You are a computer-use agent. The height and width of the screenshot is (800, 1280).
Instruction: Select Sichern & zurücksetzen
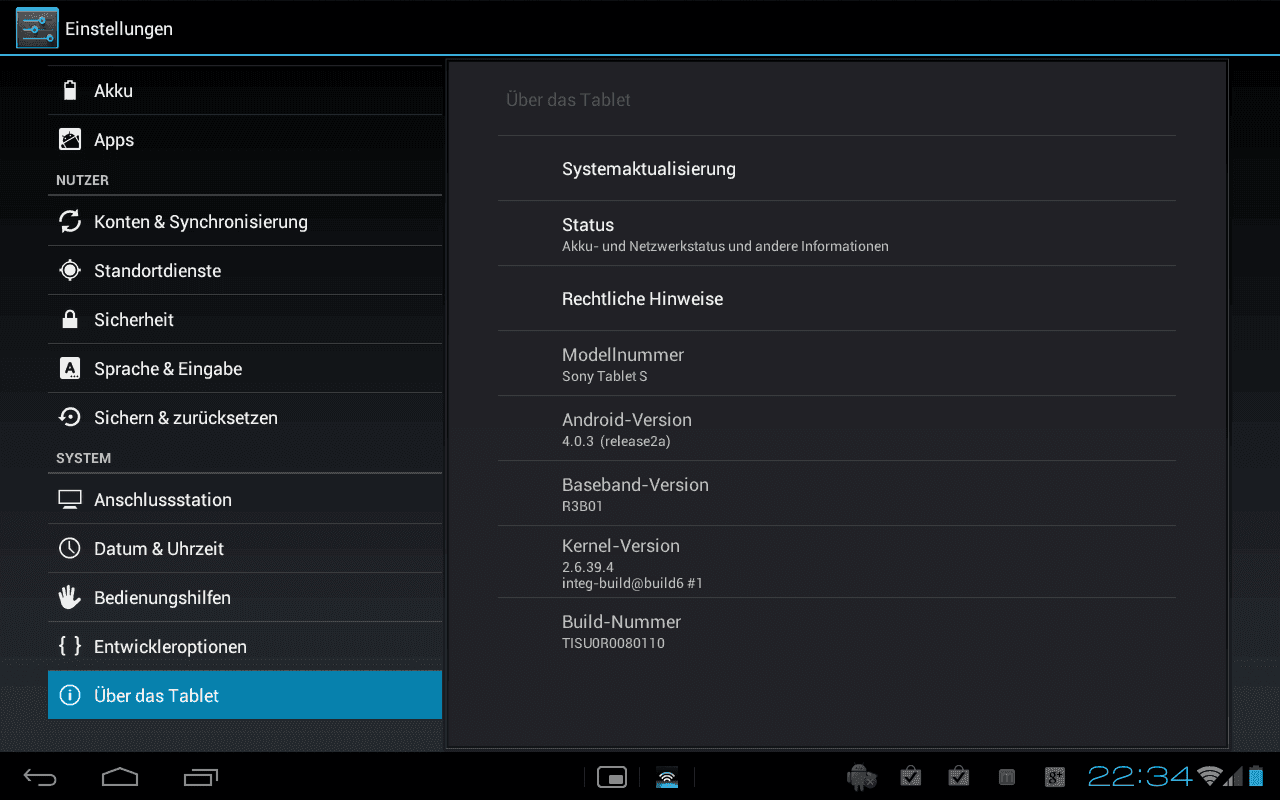click(245, 418)
